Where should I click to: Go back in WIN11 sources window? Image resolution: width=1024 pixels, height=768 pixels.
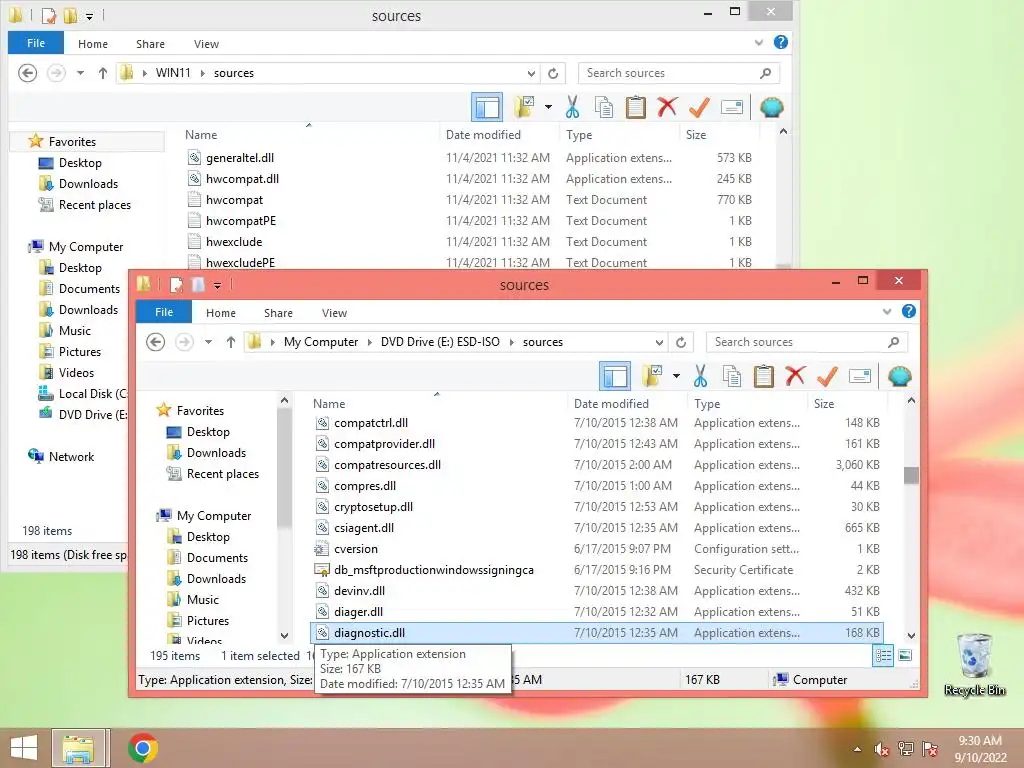click(x=27, y=72)
